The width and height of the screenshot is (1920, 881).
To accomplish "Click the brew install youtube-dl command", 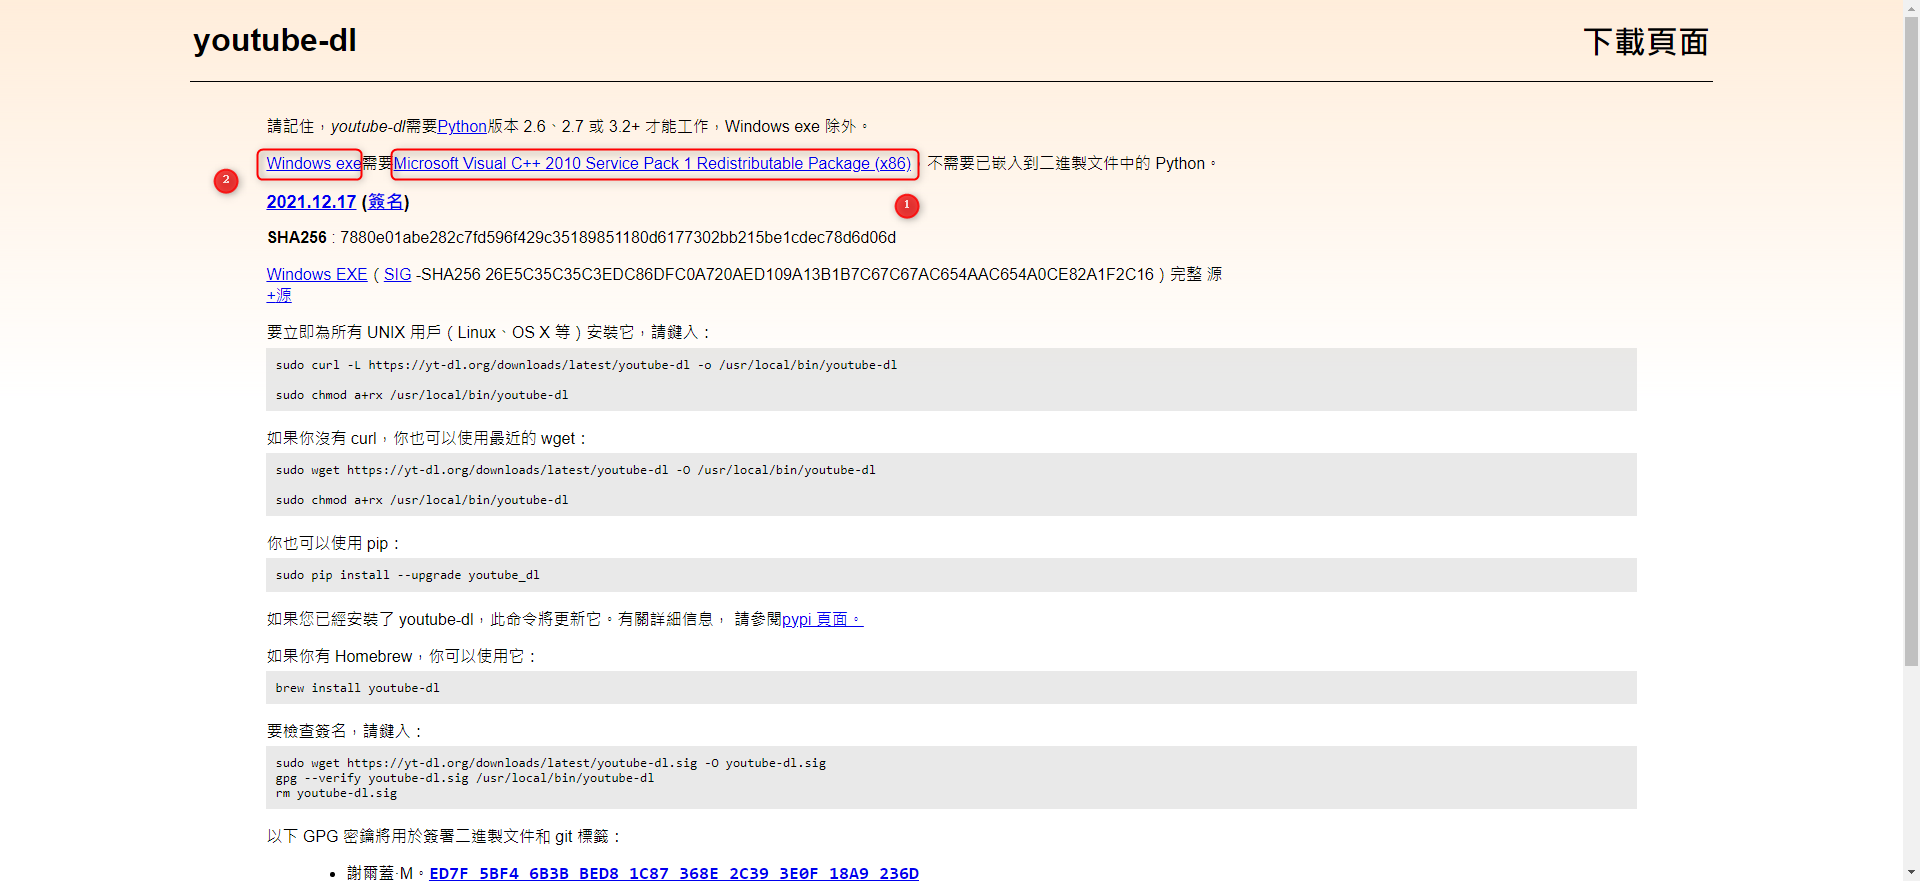I will click(x=357, y=688).
